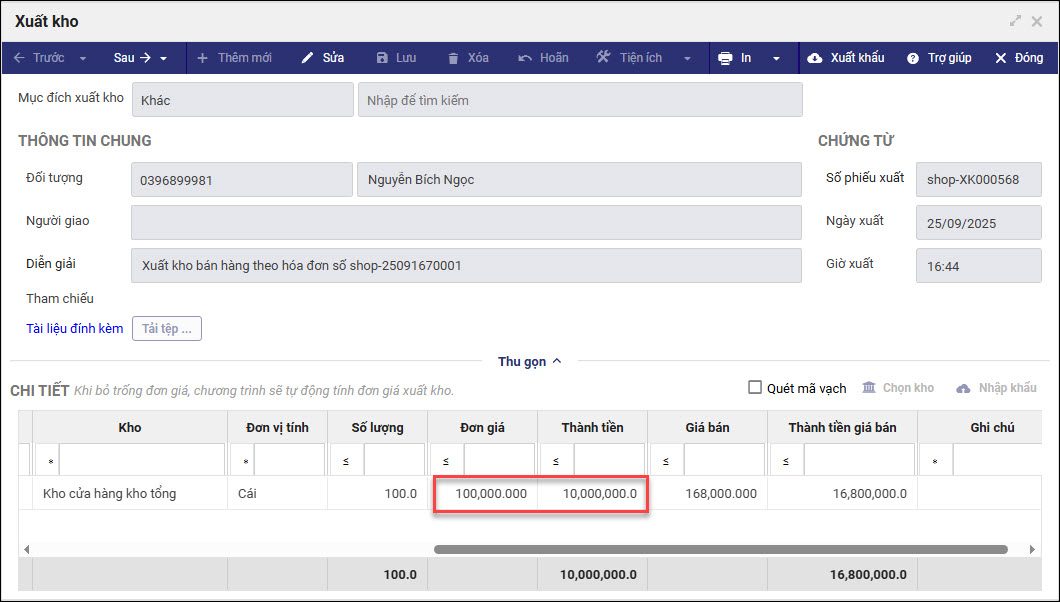Open dropdown arrow next to Sau

(164, 58)
